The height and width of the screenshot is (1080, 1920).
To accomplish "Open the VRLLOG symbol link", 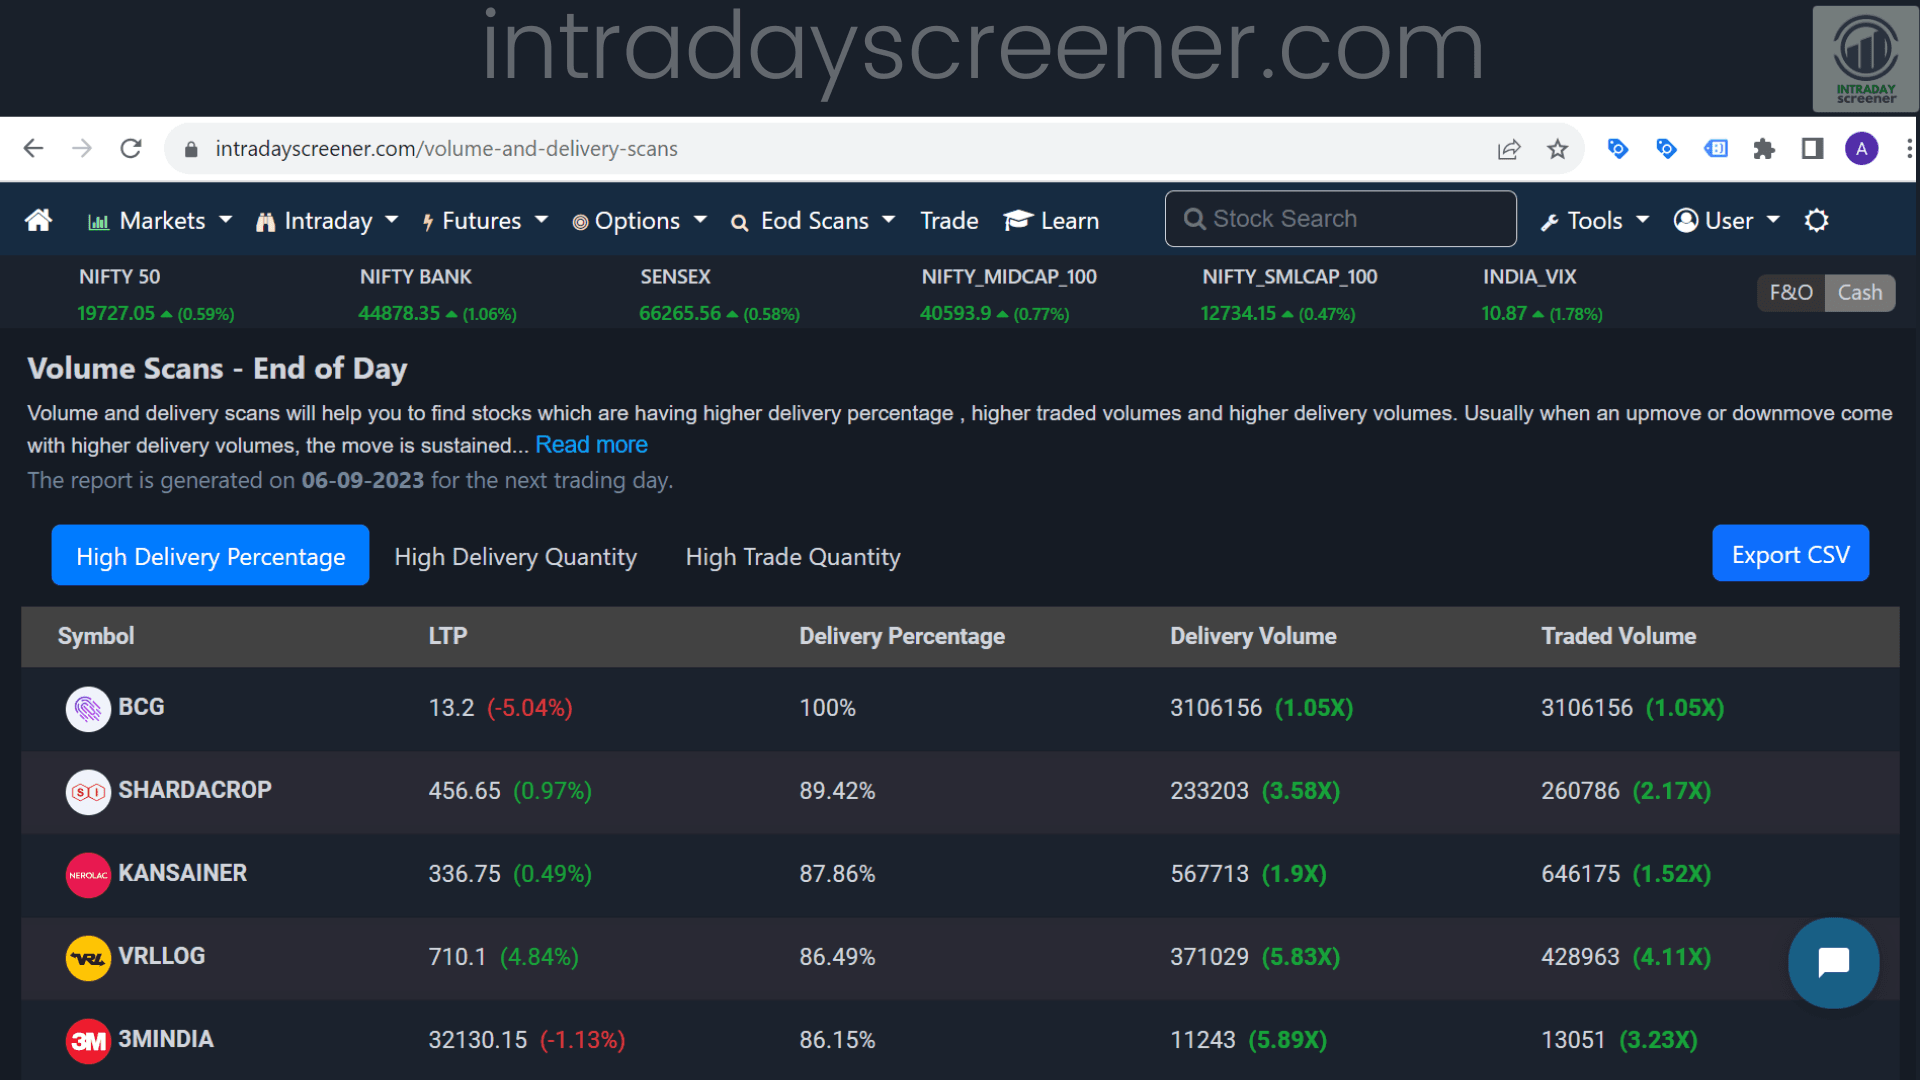I will [x=161, y=956].
